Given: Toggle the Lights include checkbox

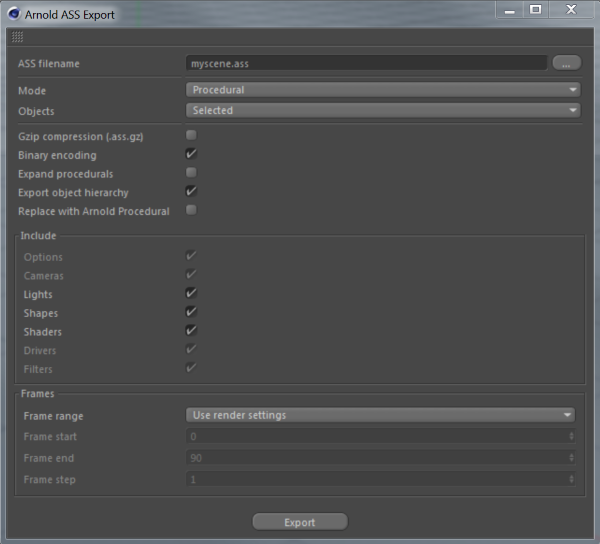Looking at the screenshot, I should click(191, 293).
